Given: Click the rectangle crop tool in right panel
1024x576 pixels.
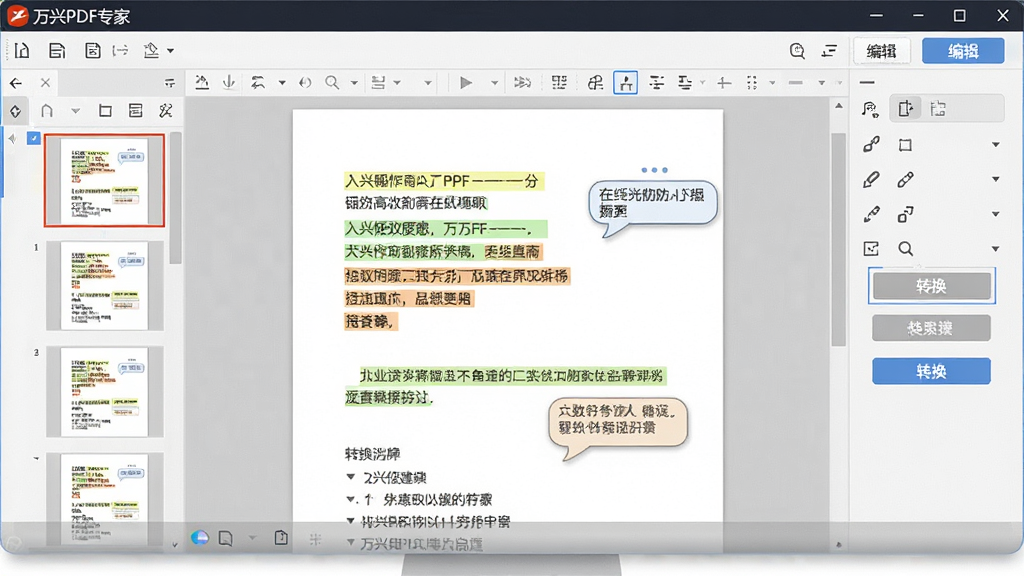Looking at the screenshot, I should coord(905,145).
